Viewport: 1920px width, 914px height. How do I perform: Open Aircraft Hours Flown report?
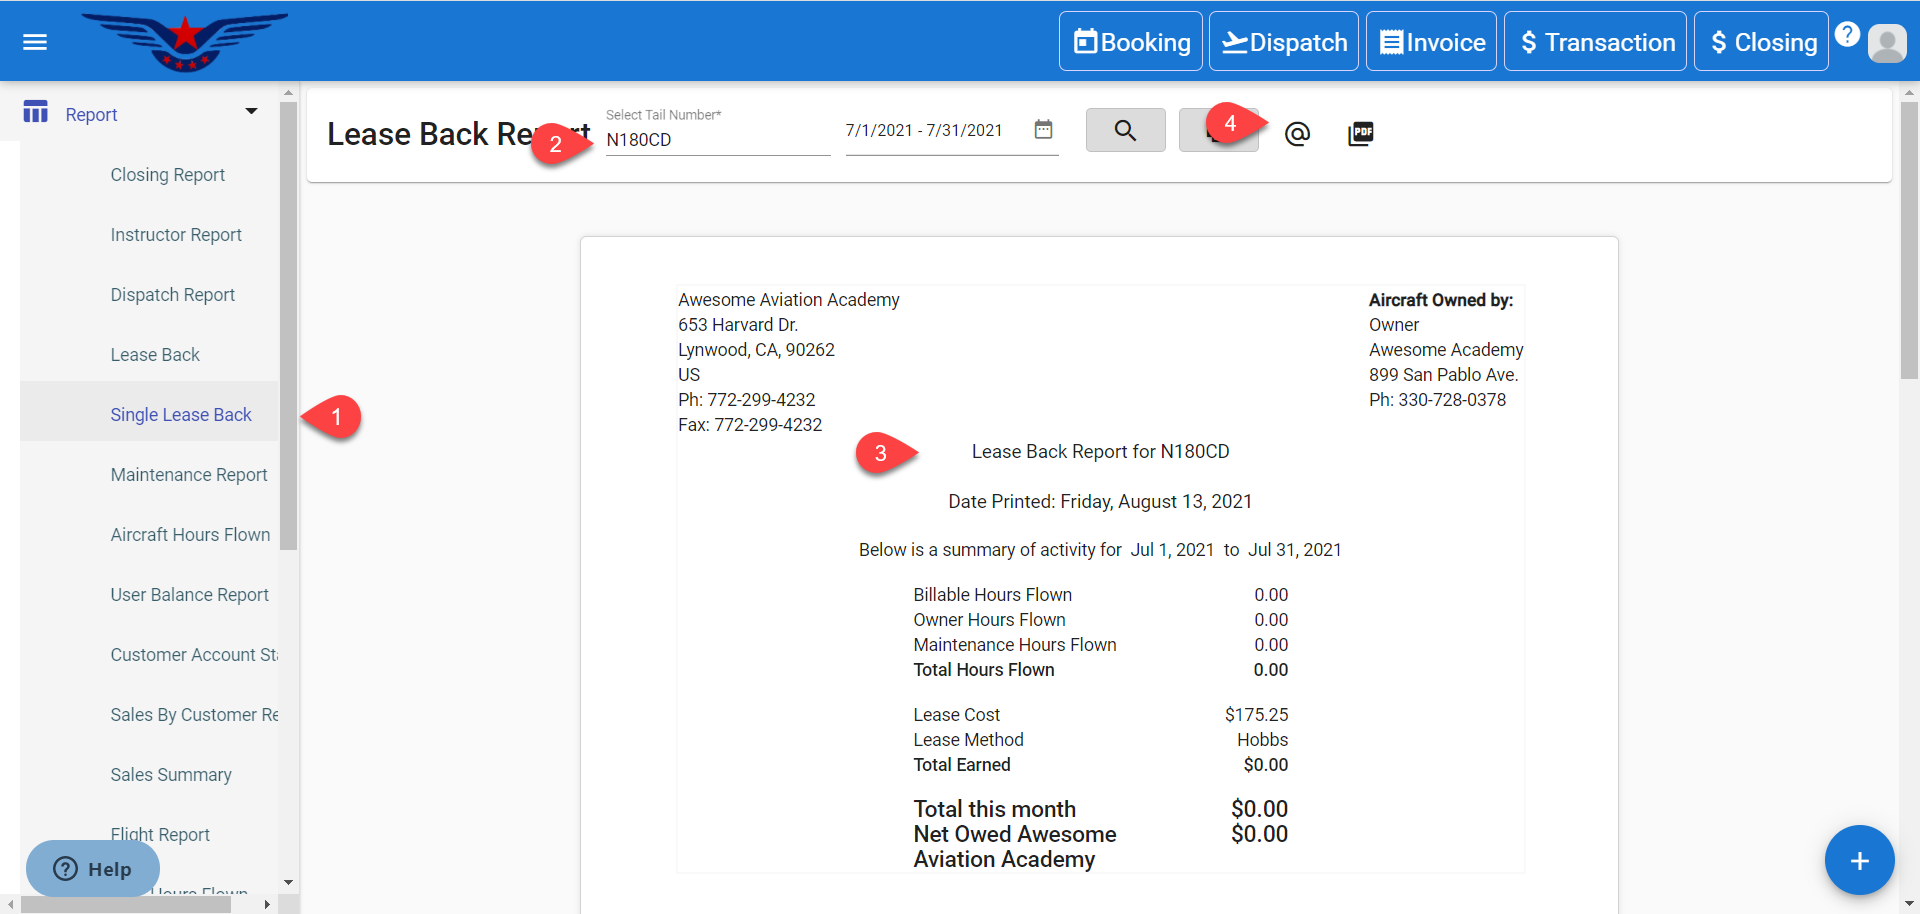pyautogui.click(x=190, y=535)
